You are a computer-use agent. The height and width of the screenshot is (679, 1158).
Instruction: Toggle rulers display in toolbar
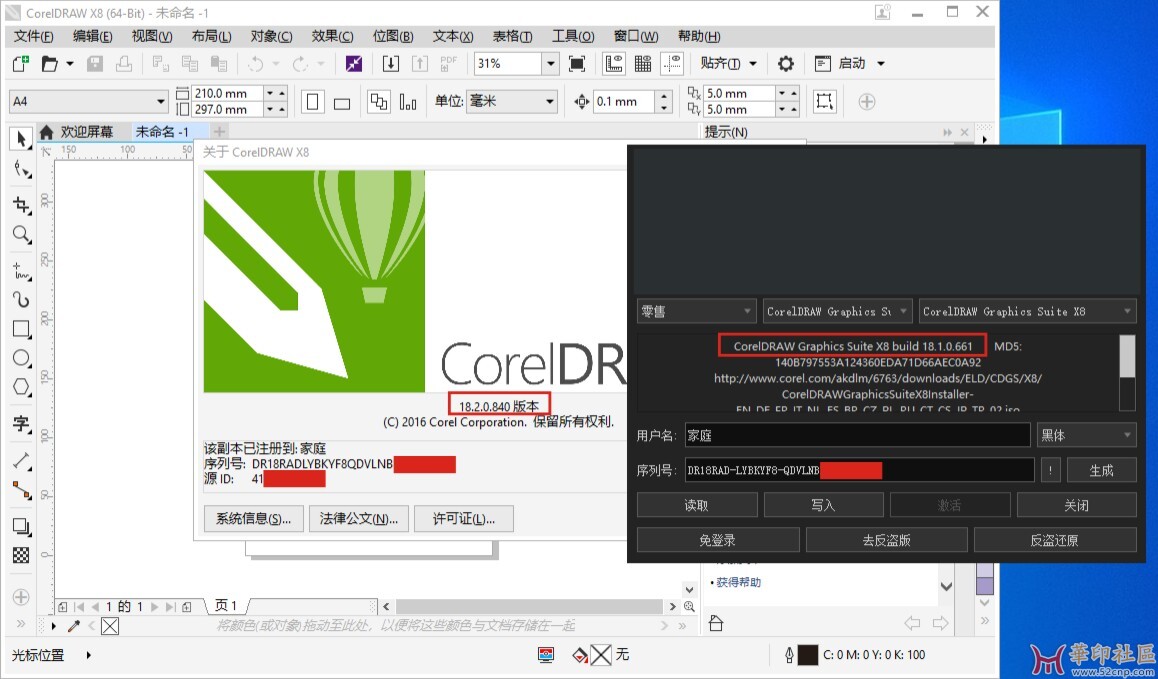tap(614, 64)
